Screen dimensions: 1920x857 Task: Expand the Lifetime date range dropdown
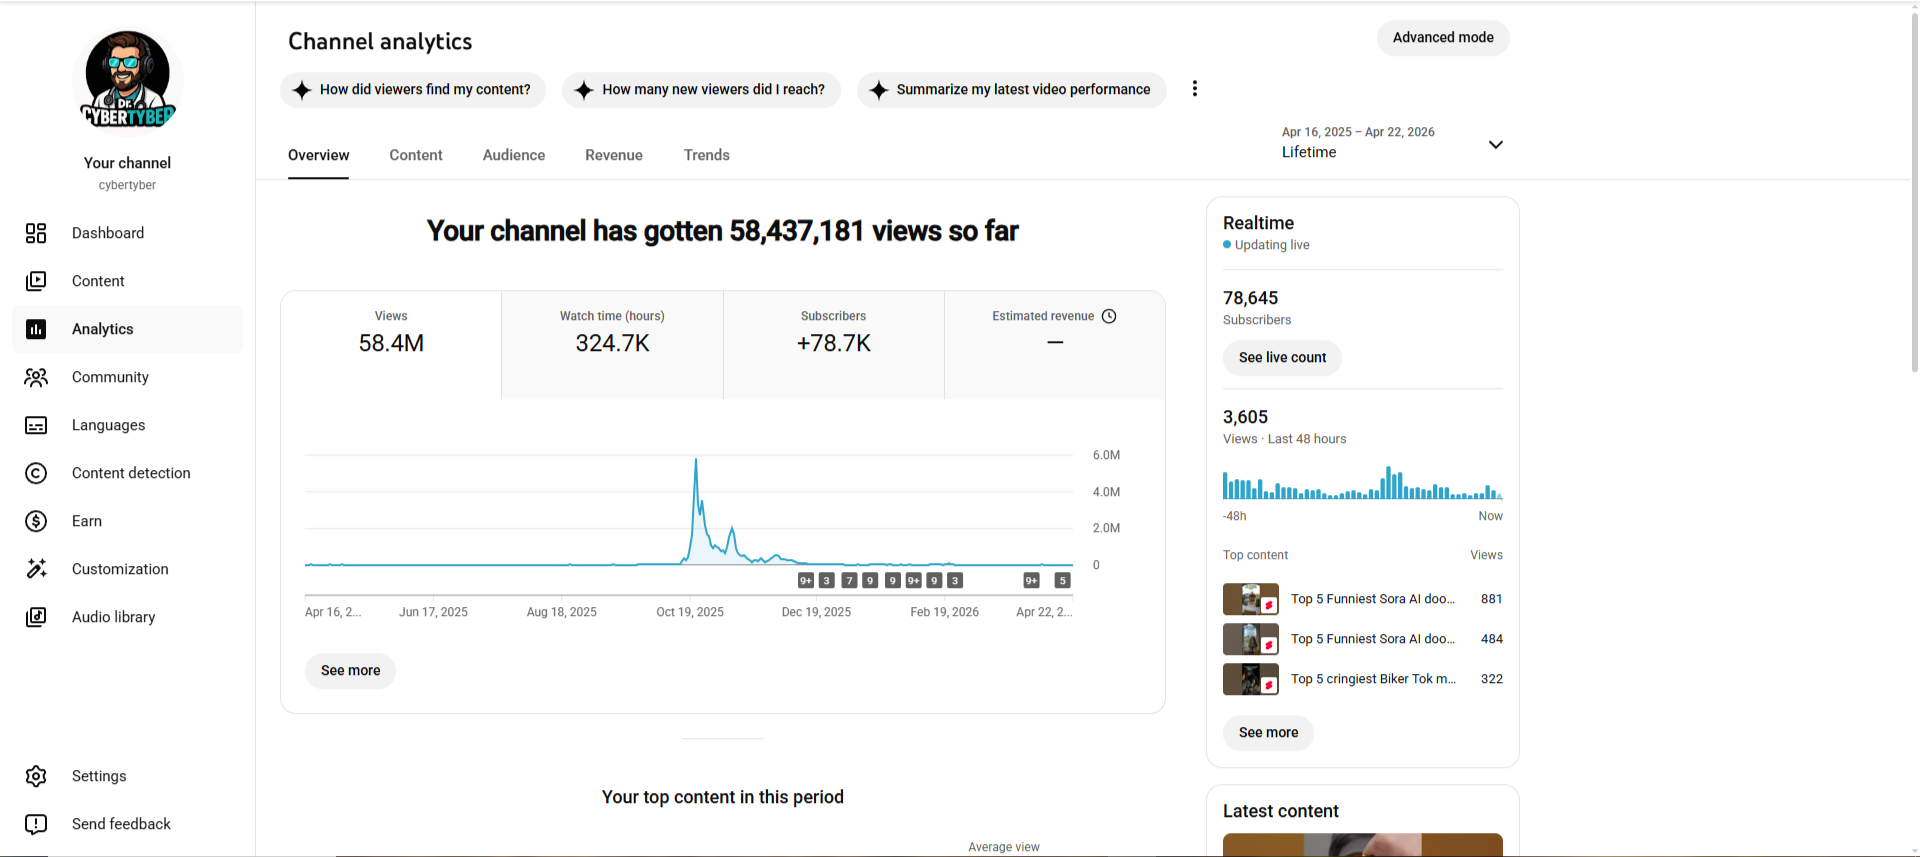[1495, 145]
